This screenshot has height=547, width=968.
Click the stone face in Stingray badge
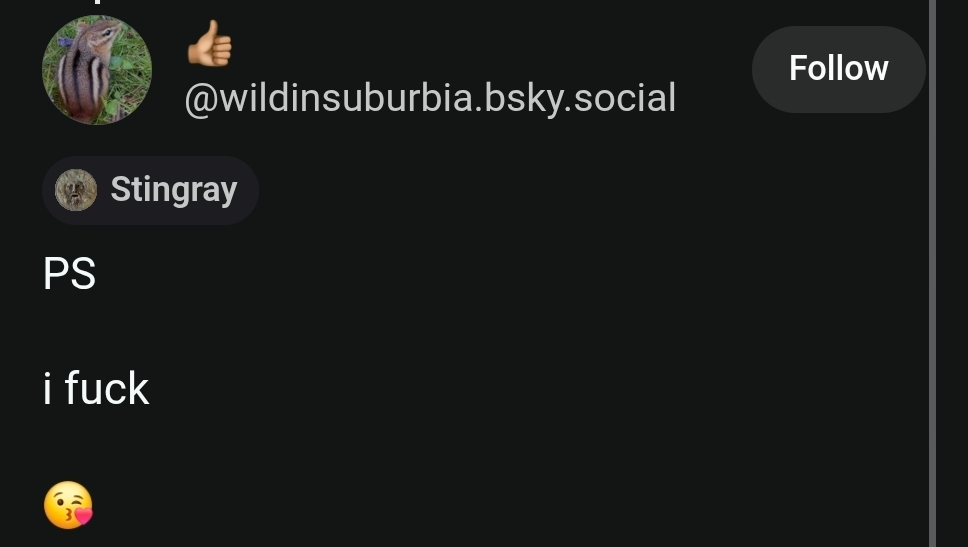click(76, 190)
